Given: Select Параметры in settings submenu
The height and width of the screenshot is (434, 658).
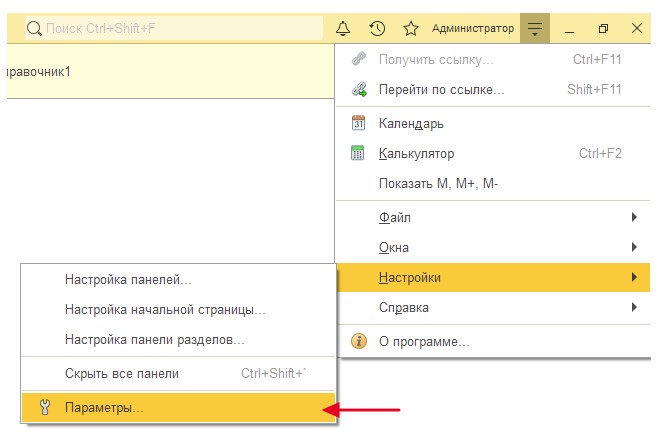Looking at the screenshot, I should pos(104,407).
